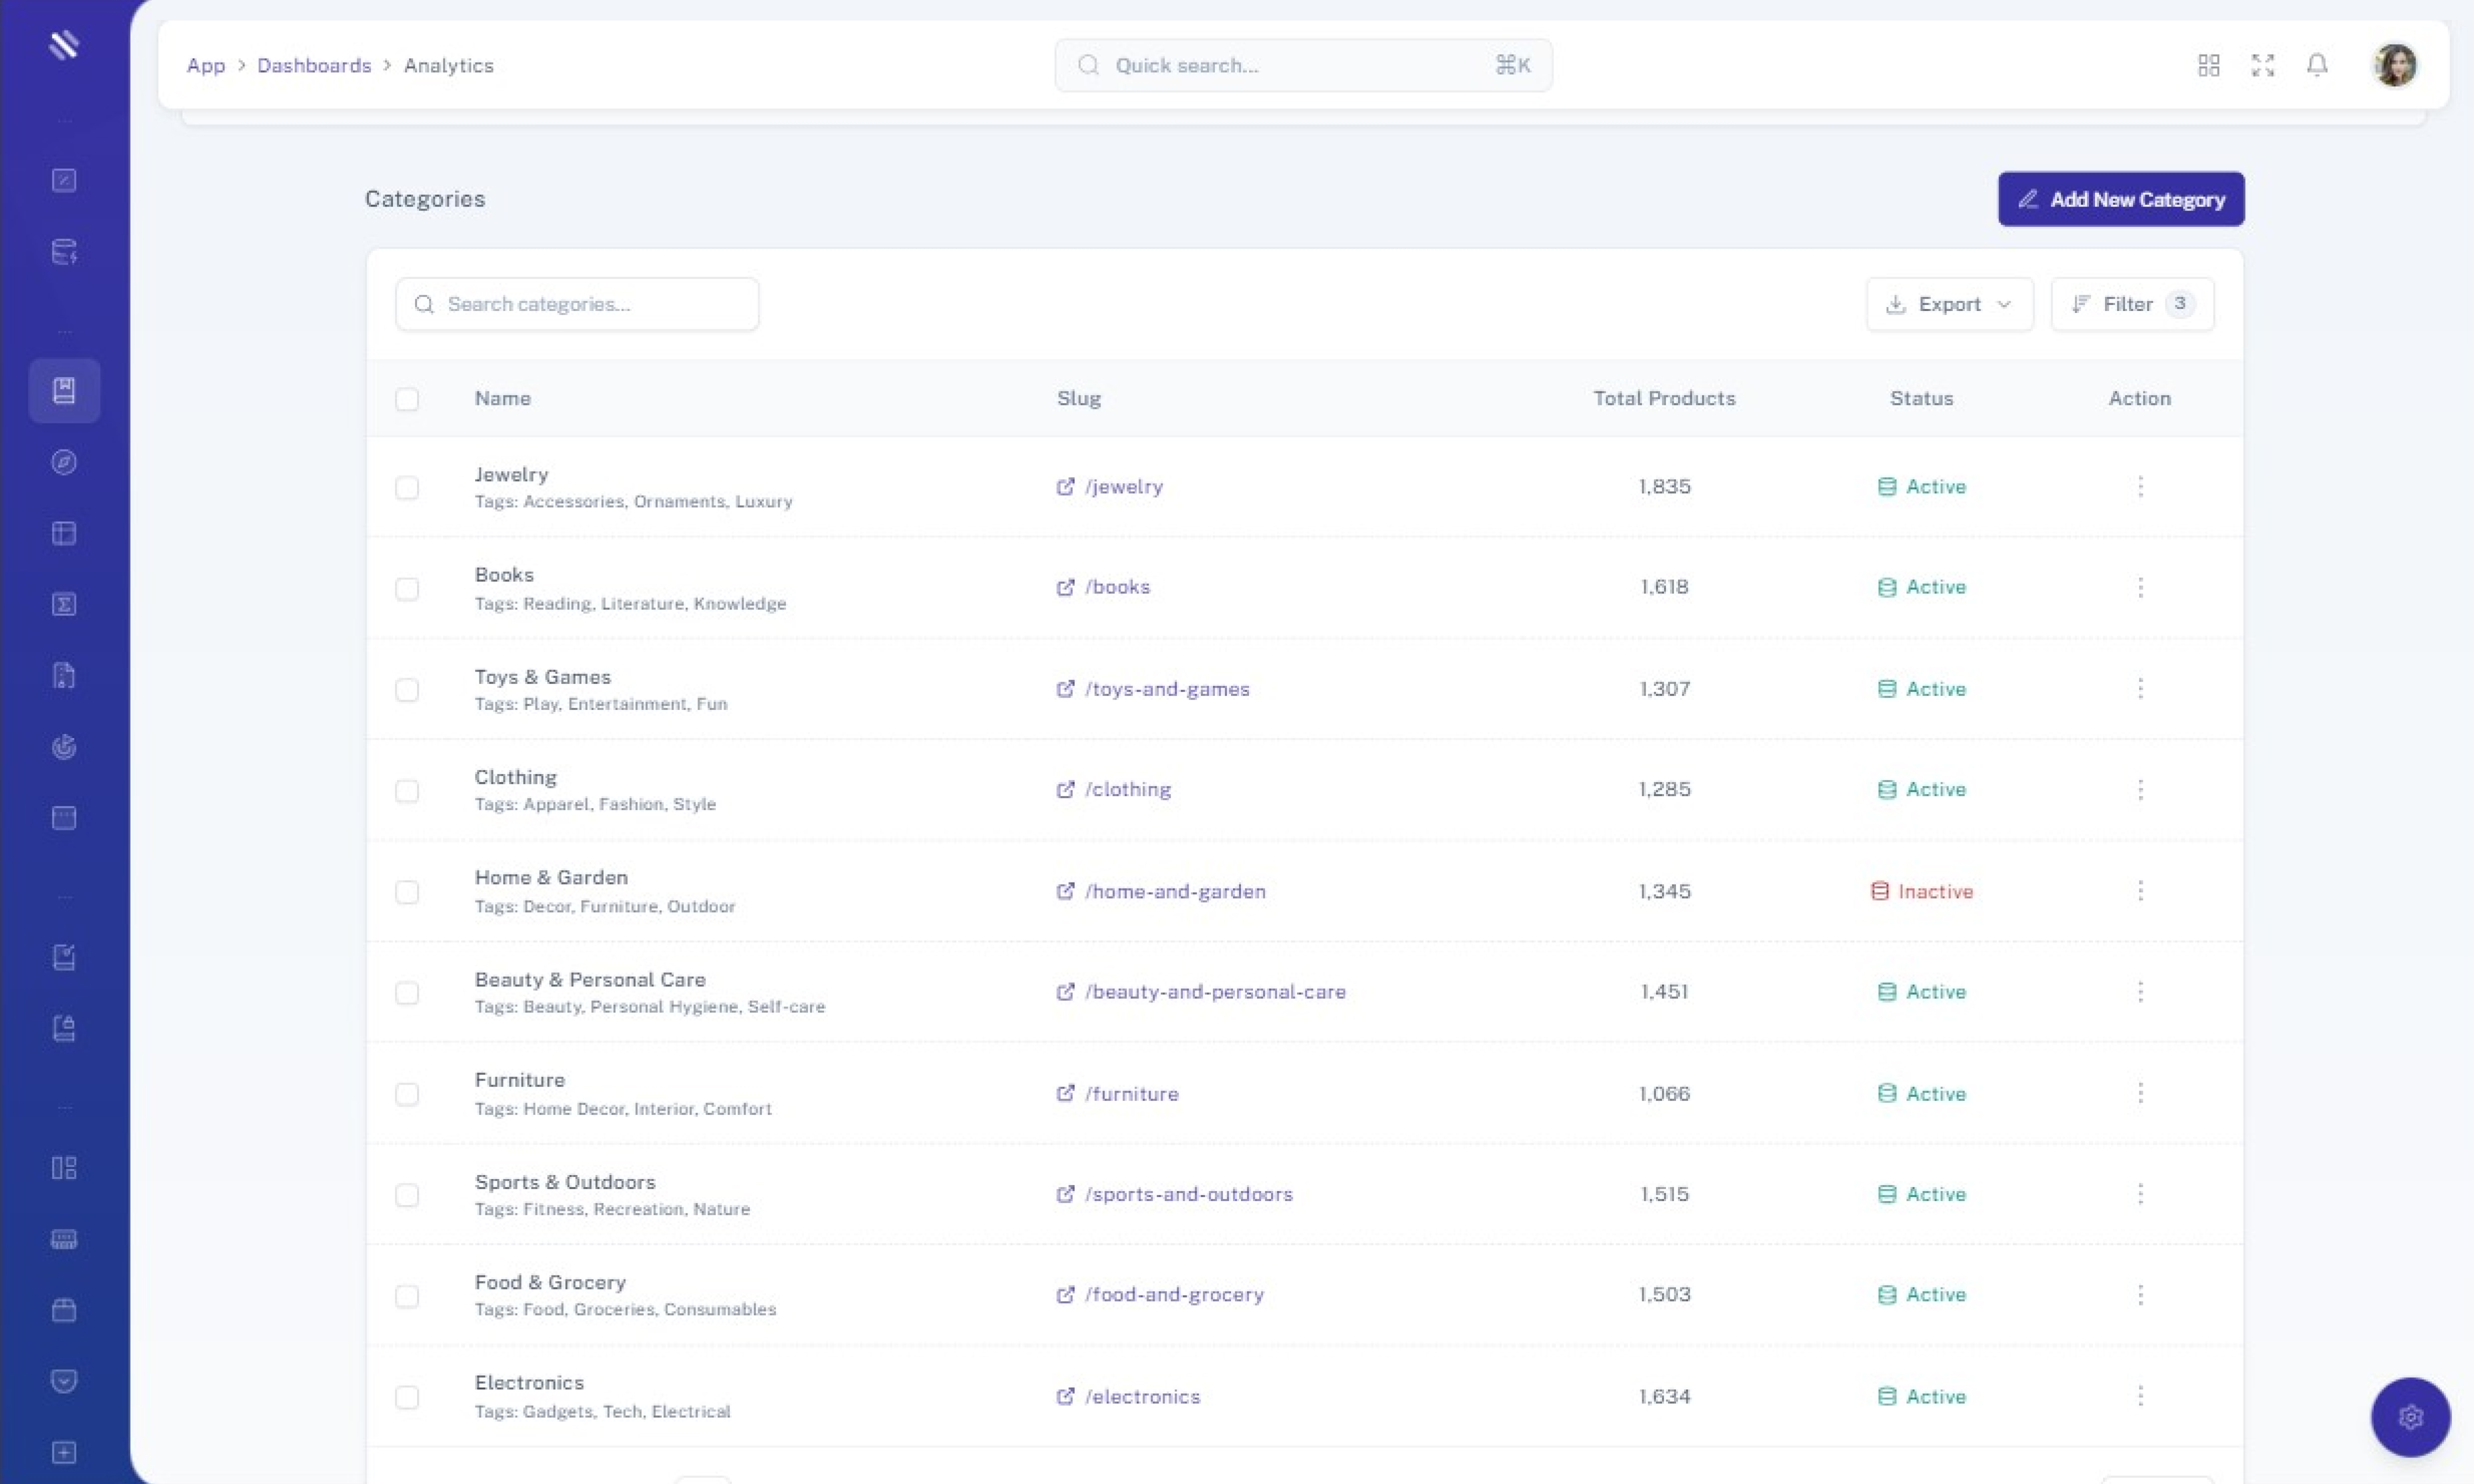Open external link icon for /jewelry
This screenshot has width=2474, height=1484.
[x=1065, y=487]
